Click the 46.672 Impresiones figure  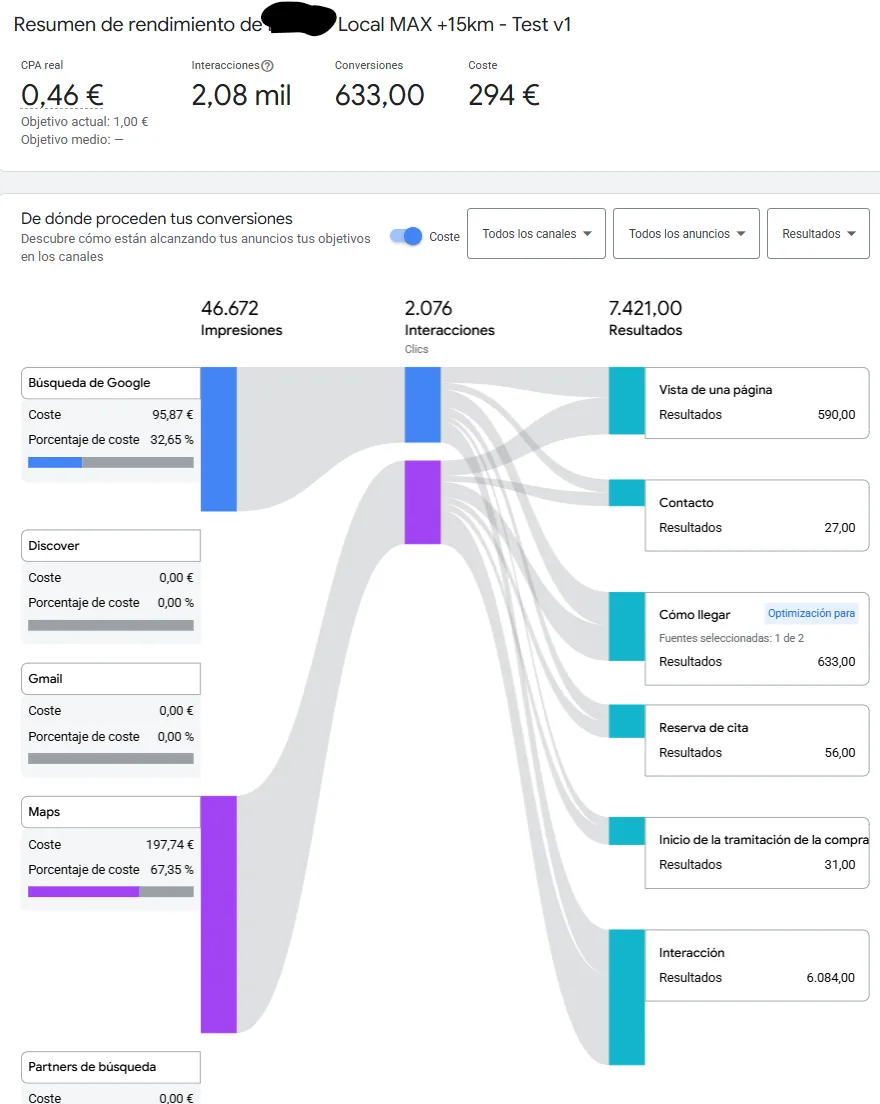click(x=230, y=308)
